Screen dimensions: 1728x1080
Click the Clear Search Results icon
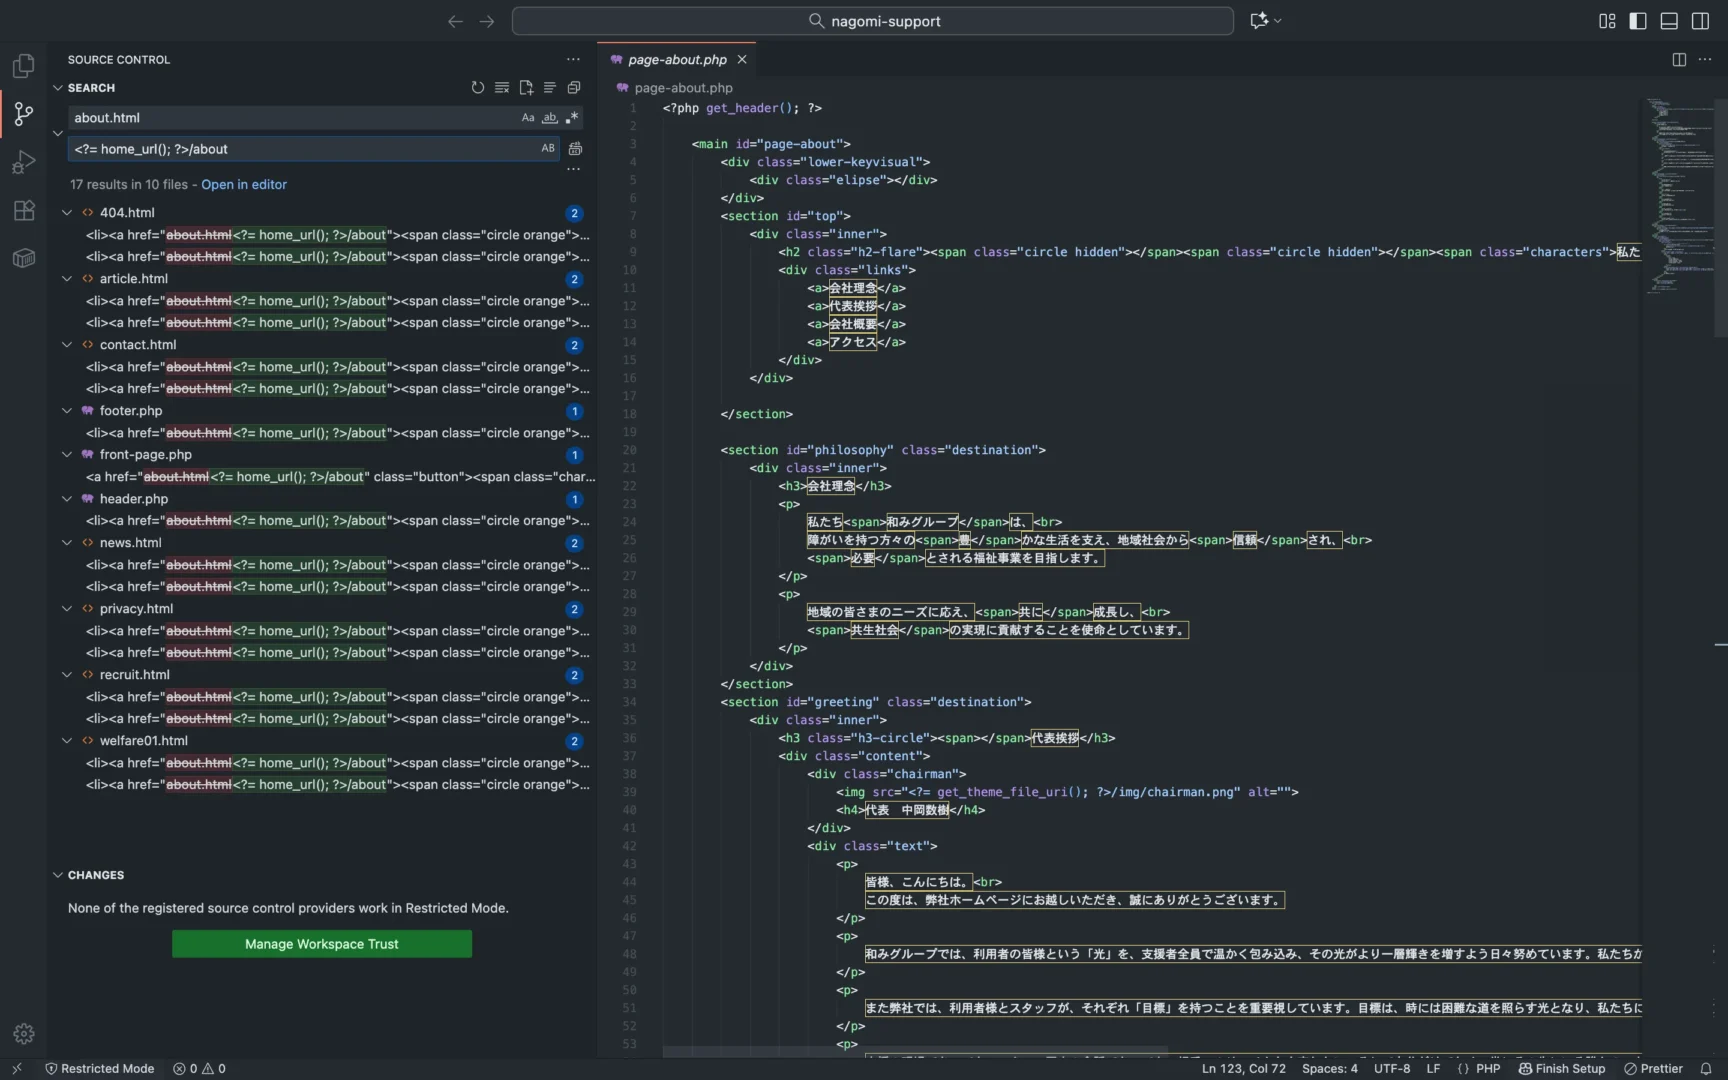(x=502, y=88)
